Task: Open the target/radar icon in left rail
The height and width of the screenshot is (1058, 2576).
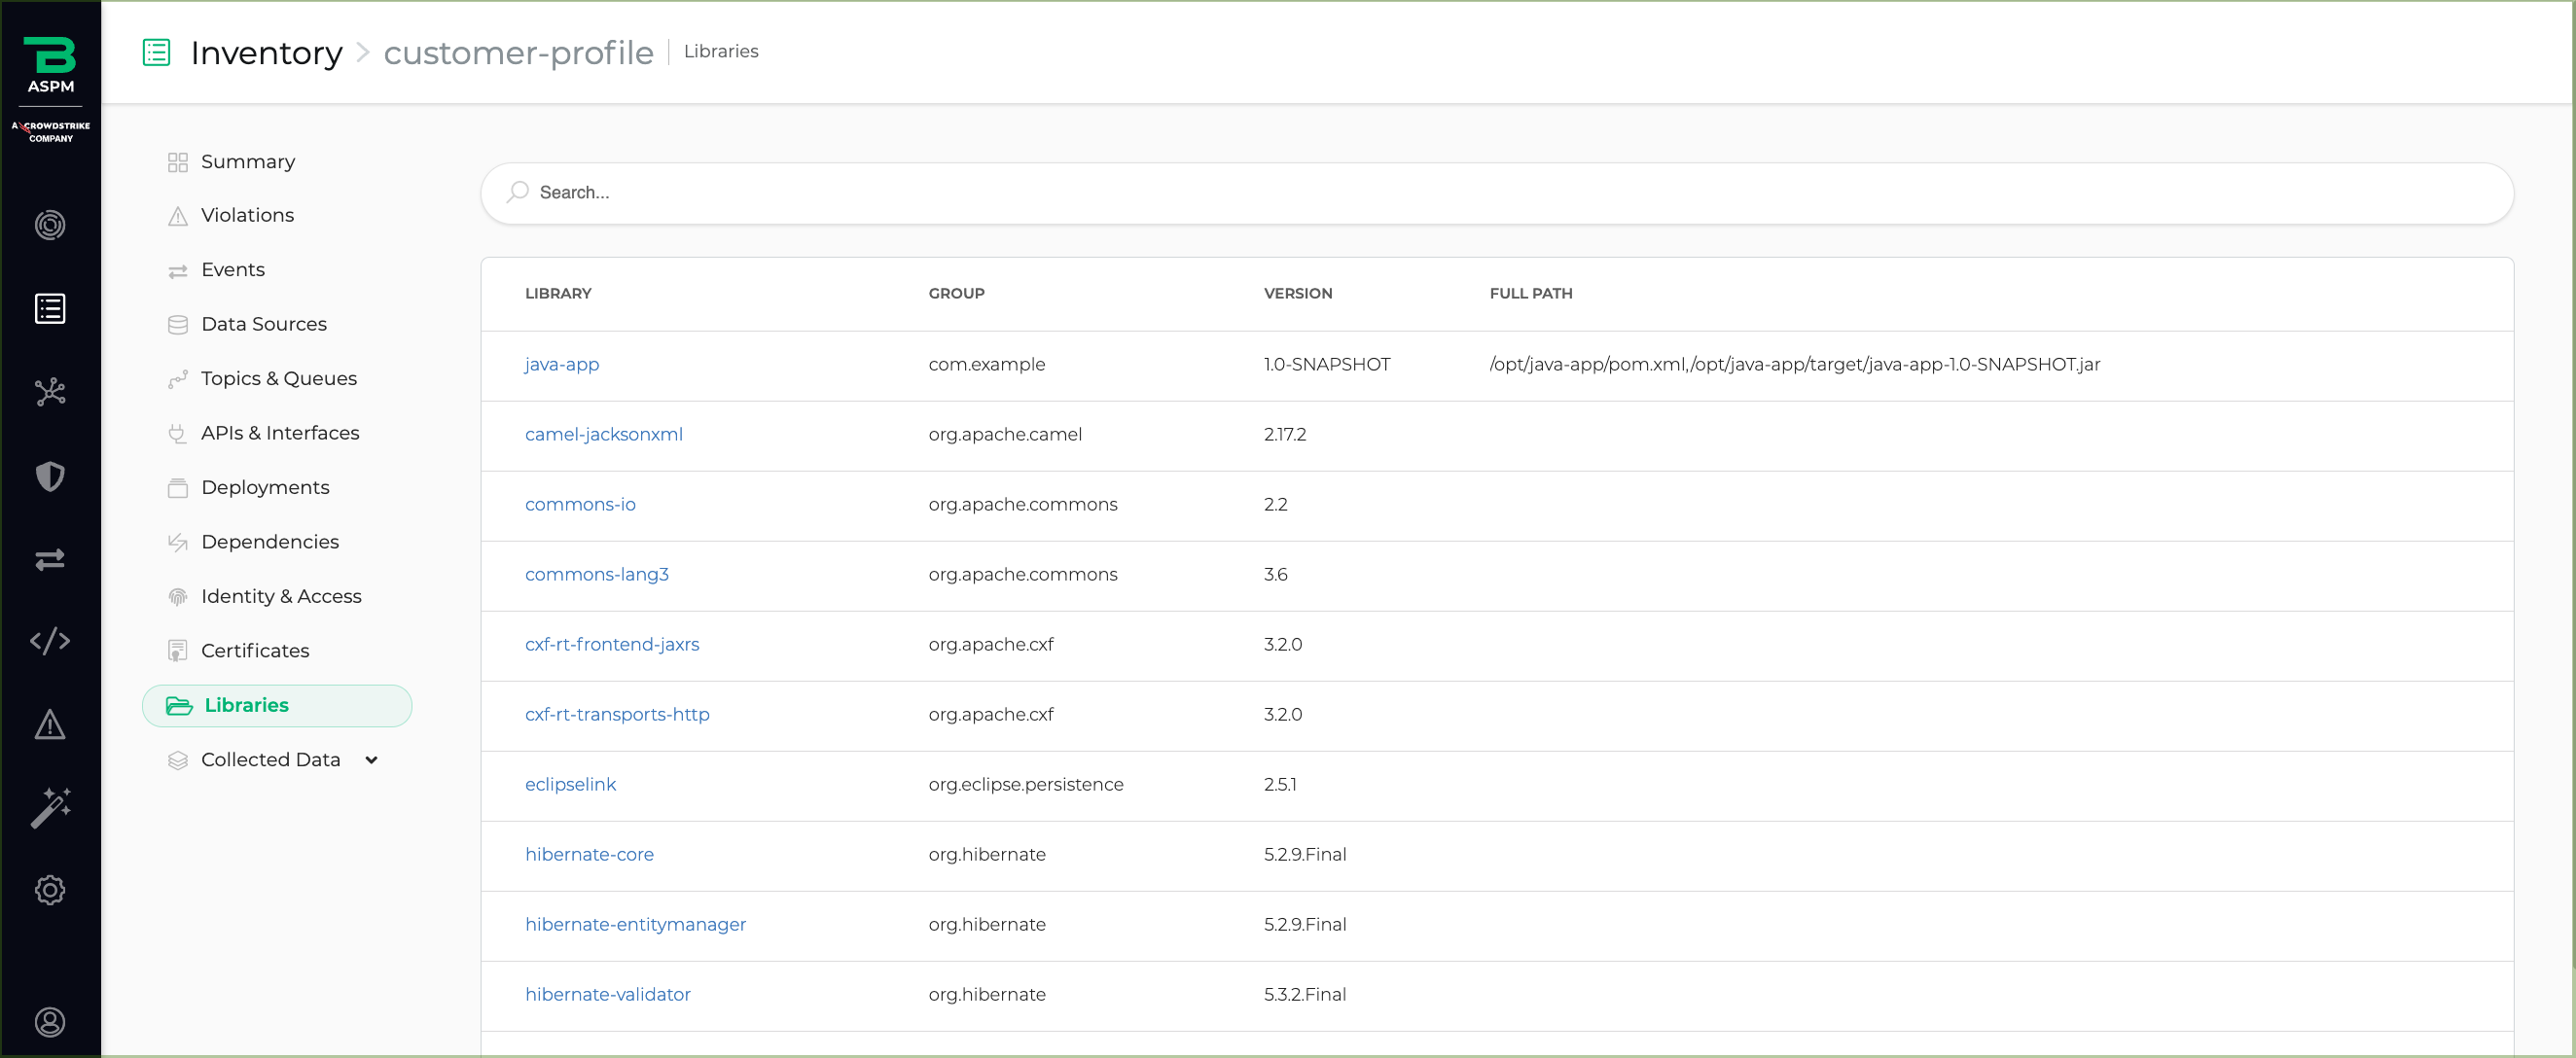Action: pos(50,225)
